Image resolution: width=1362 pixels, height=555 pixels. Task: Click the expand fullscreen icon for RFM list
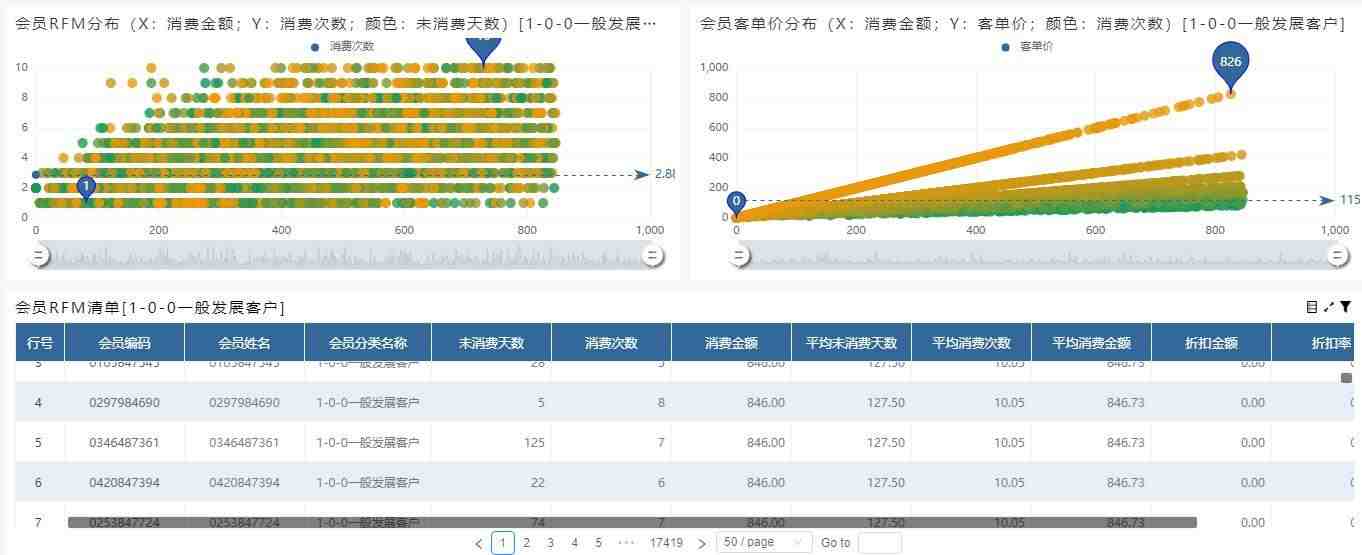(x=1329, y=307)
